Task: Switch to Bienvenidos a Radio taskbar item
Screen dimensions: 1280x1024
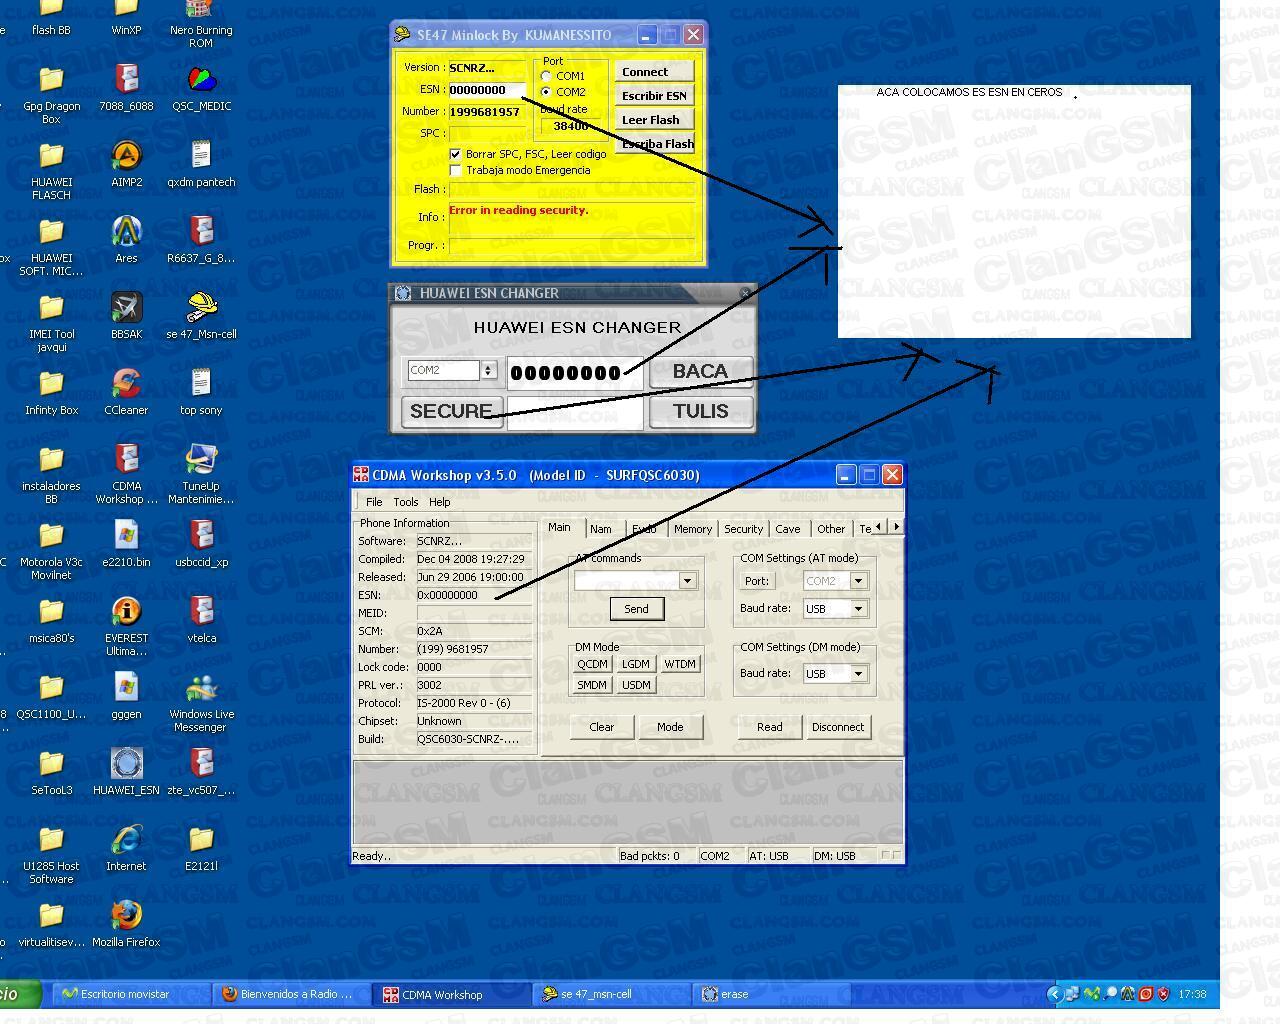Action: coord(291,994)
